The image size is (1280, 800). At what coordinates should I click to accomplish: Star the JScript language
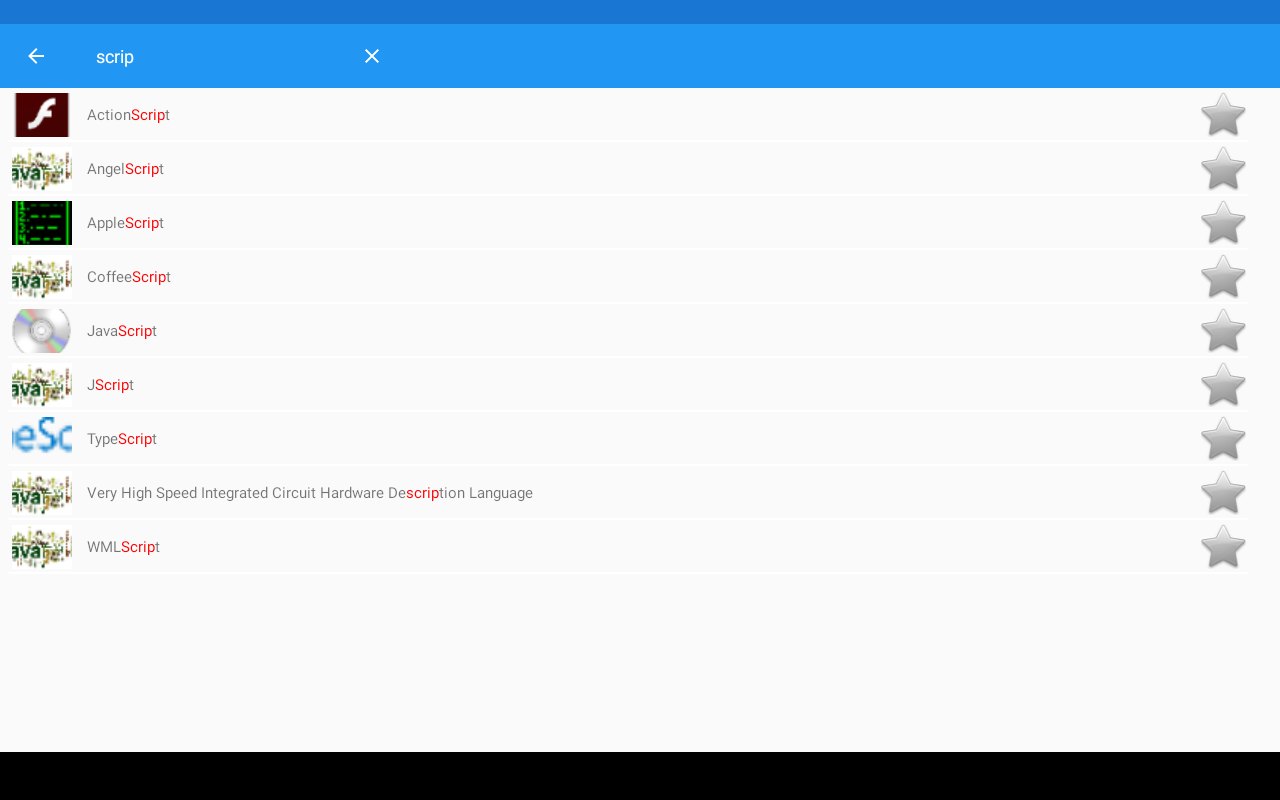click(x=1223, y=385)
